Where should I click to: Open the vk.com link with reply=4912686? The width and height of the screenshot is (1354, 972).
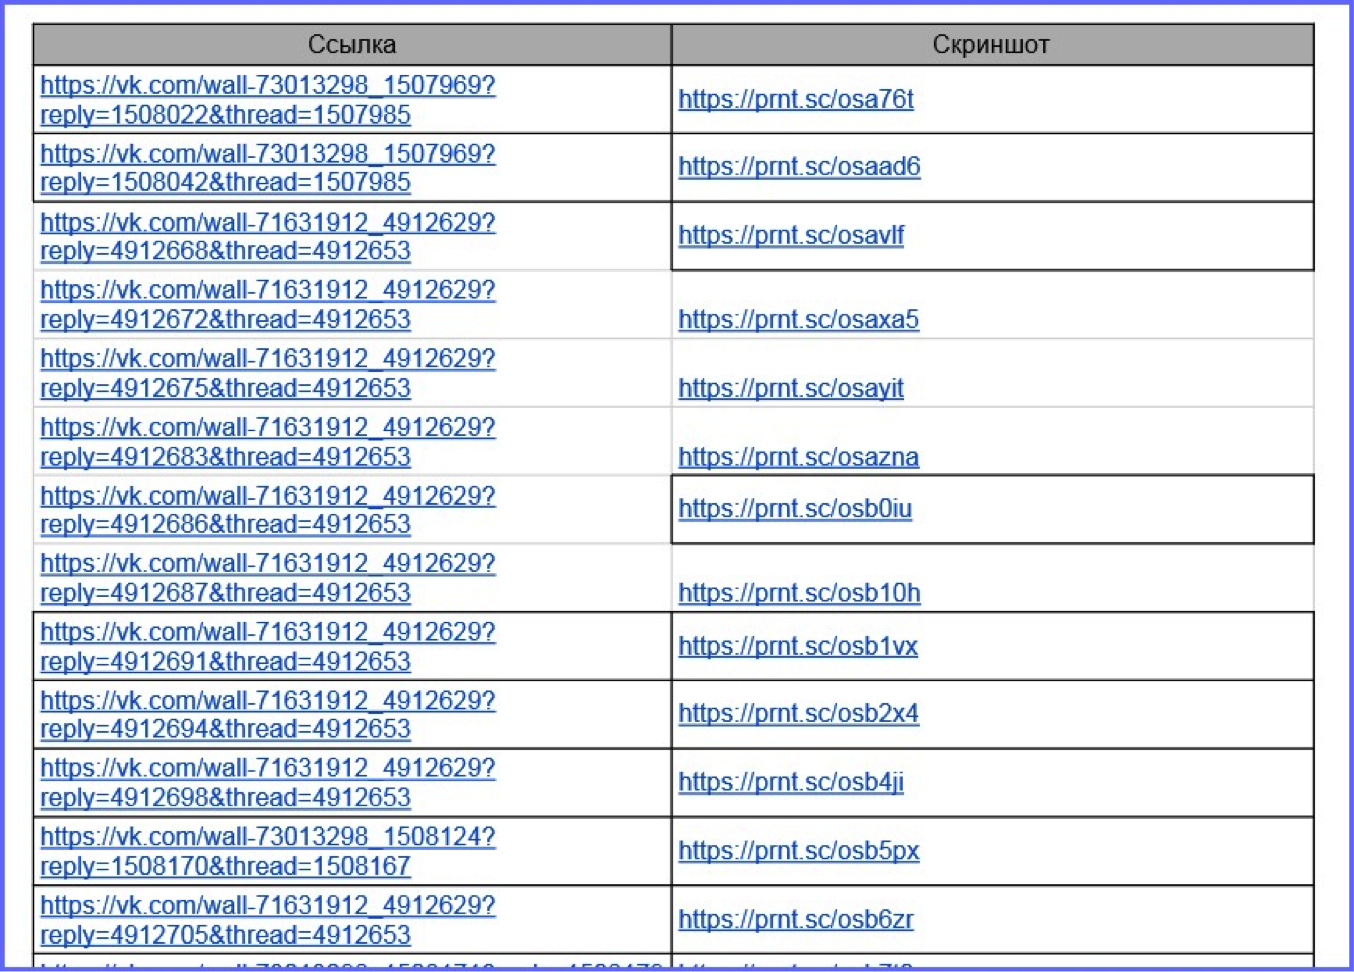coord(268,510)
